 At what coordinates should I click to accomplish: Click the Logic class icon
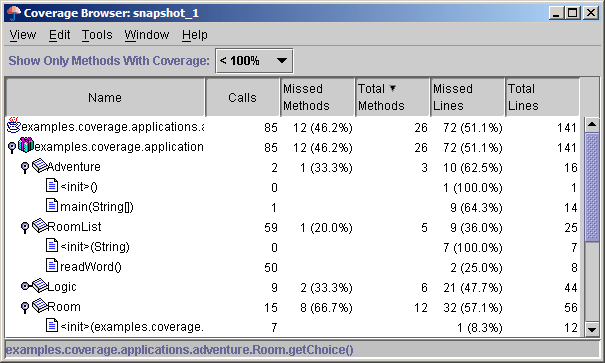pos(39,286)
